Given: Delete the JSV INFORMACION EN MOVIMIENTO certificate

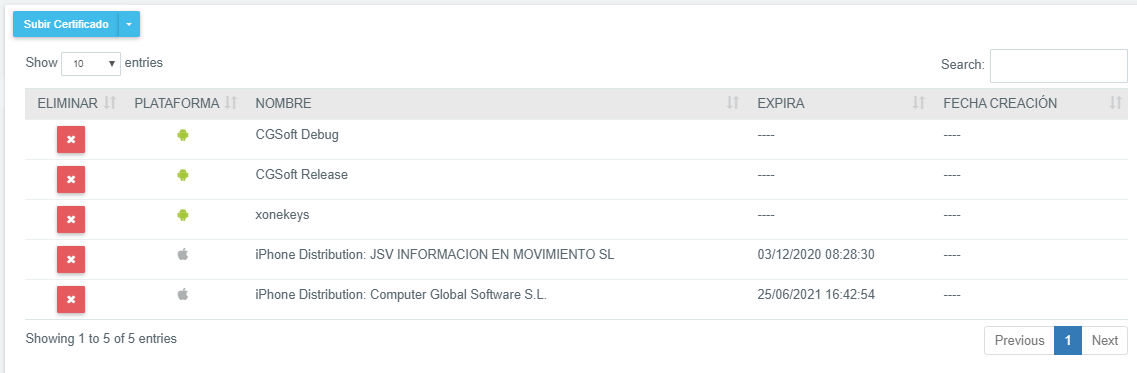Looking at the screenshot, I should coord(71,259).
